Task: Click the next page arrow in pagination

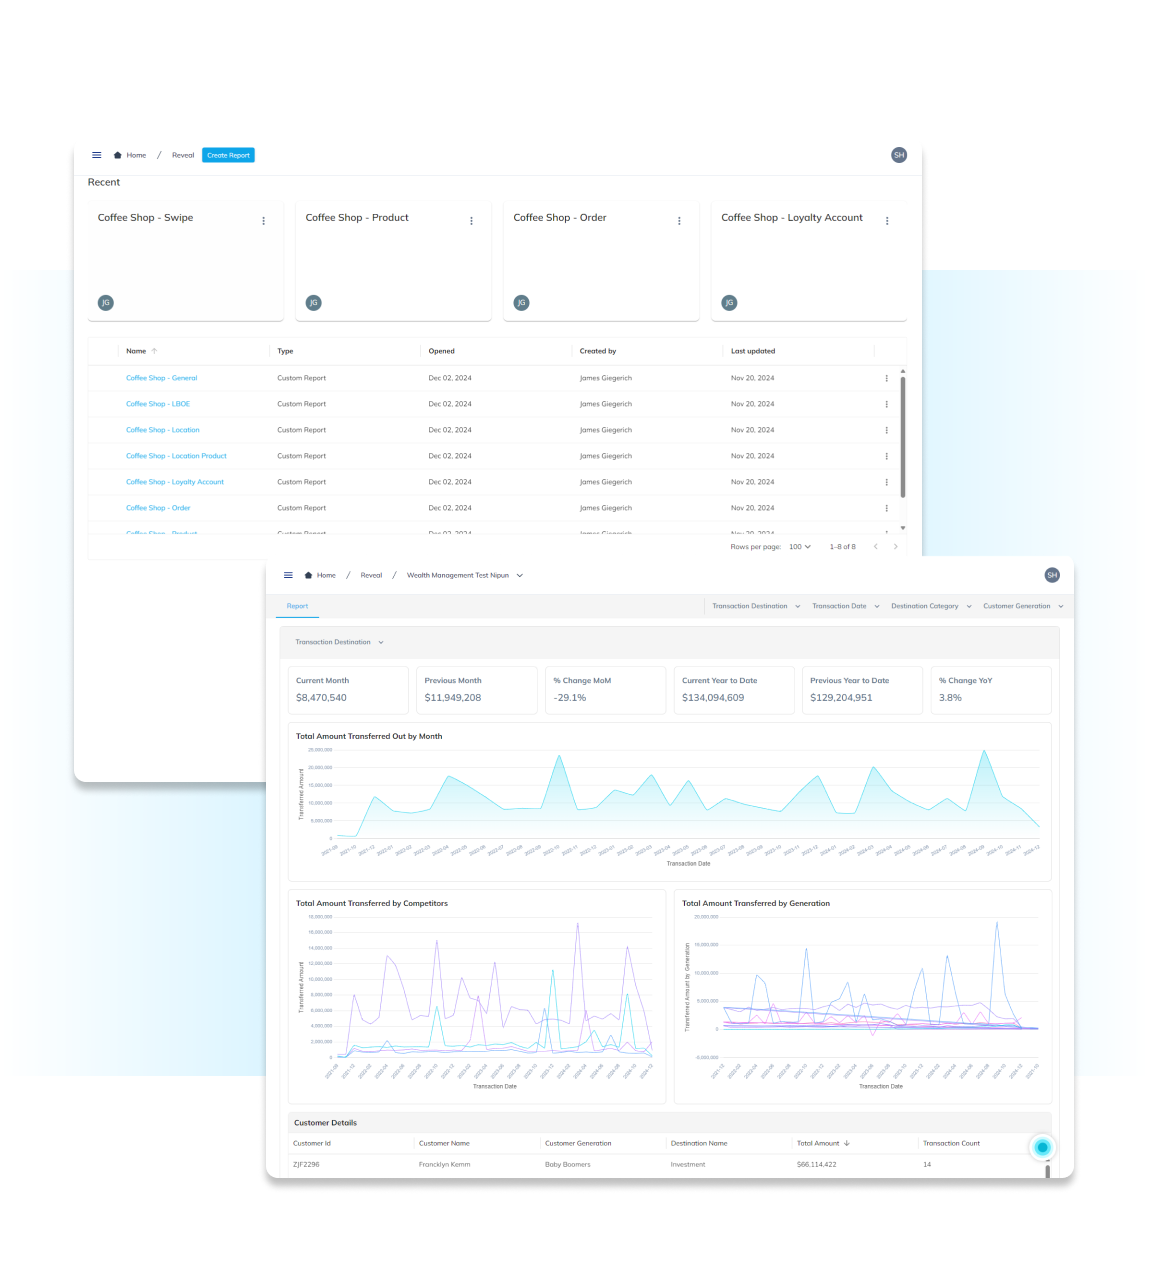Action: click(x=895, y=547)
